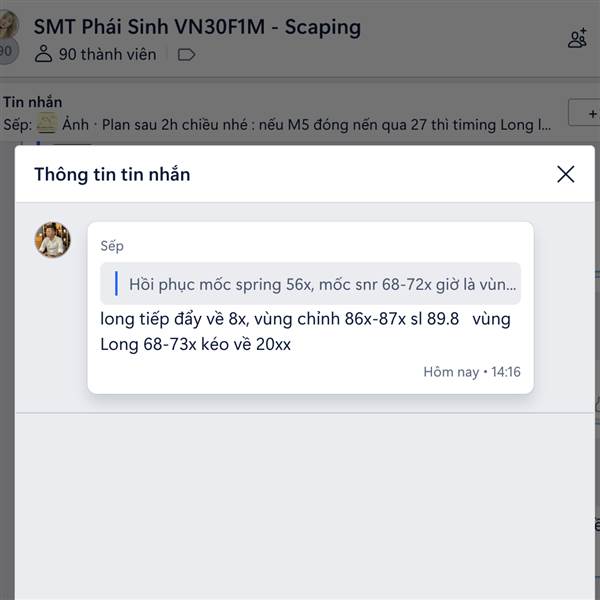The image size is (600, 600).
Task: Open pinned image thumbnail from Sếp
Action: coord(47,123)
